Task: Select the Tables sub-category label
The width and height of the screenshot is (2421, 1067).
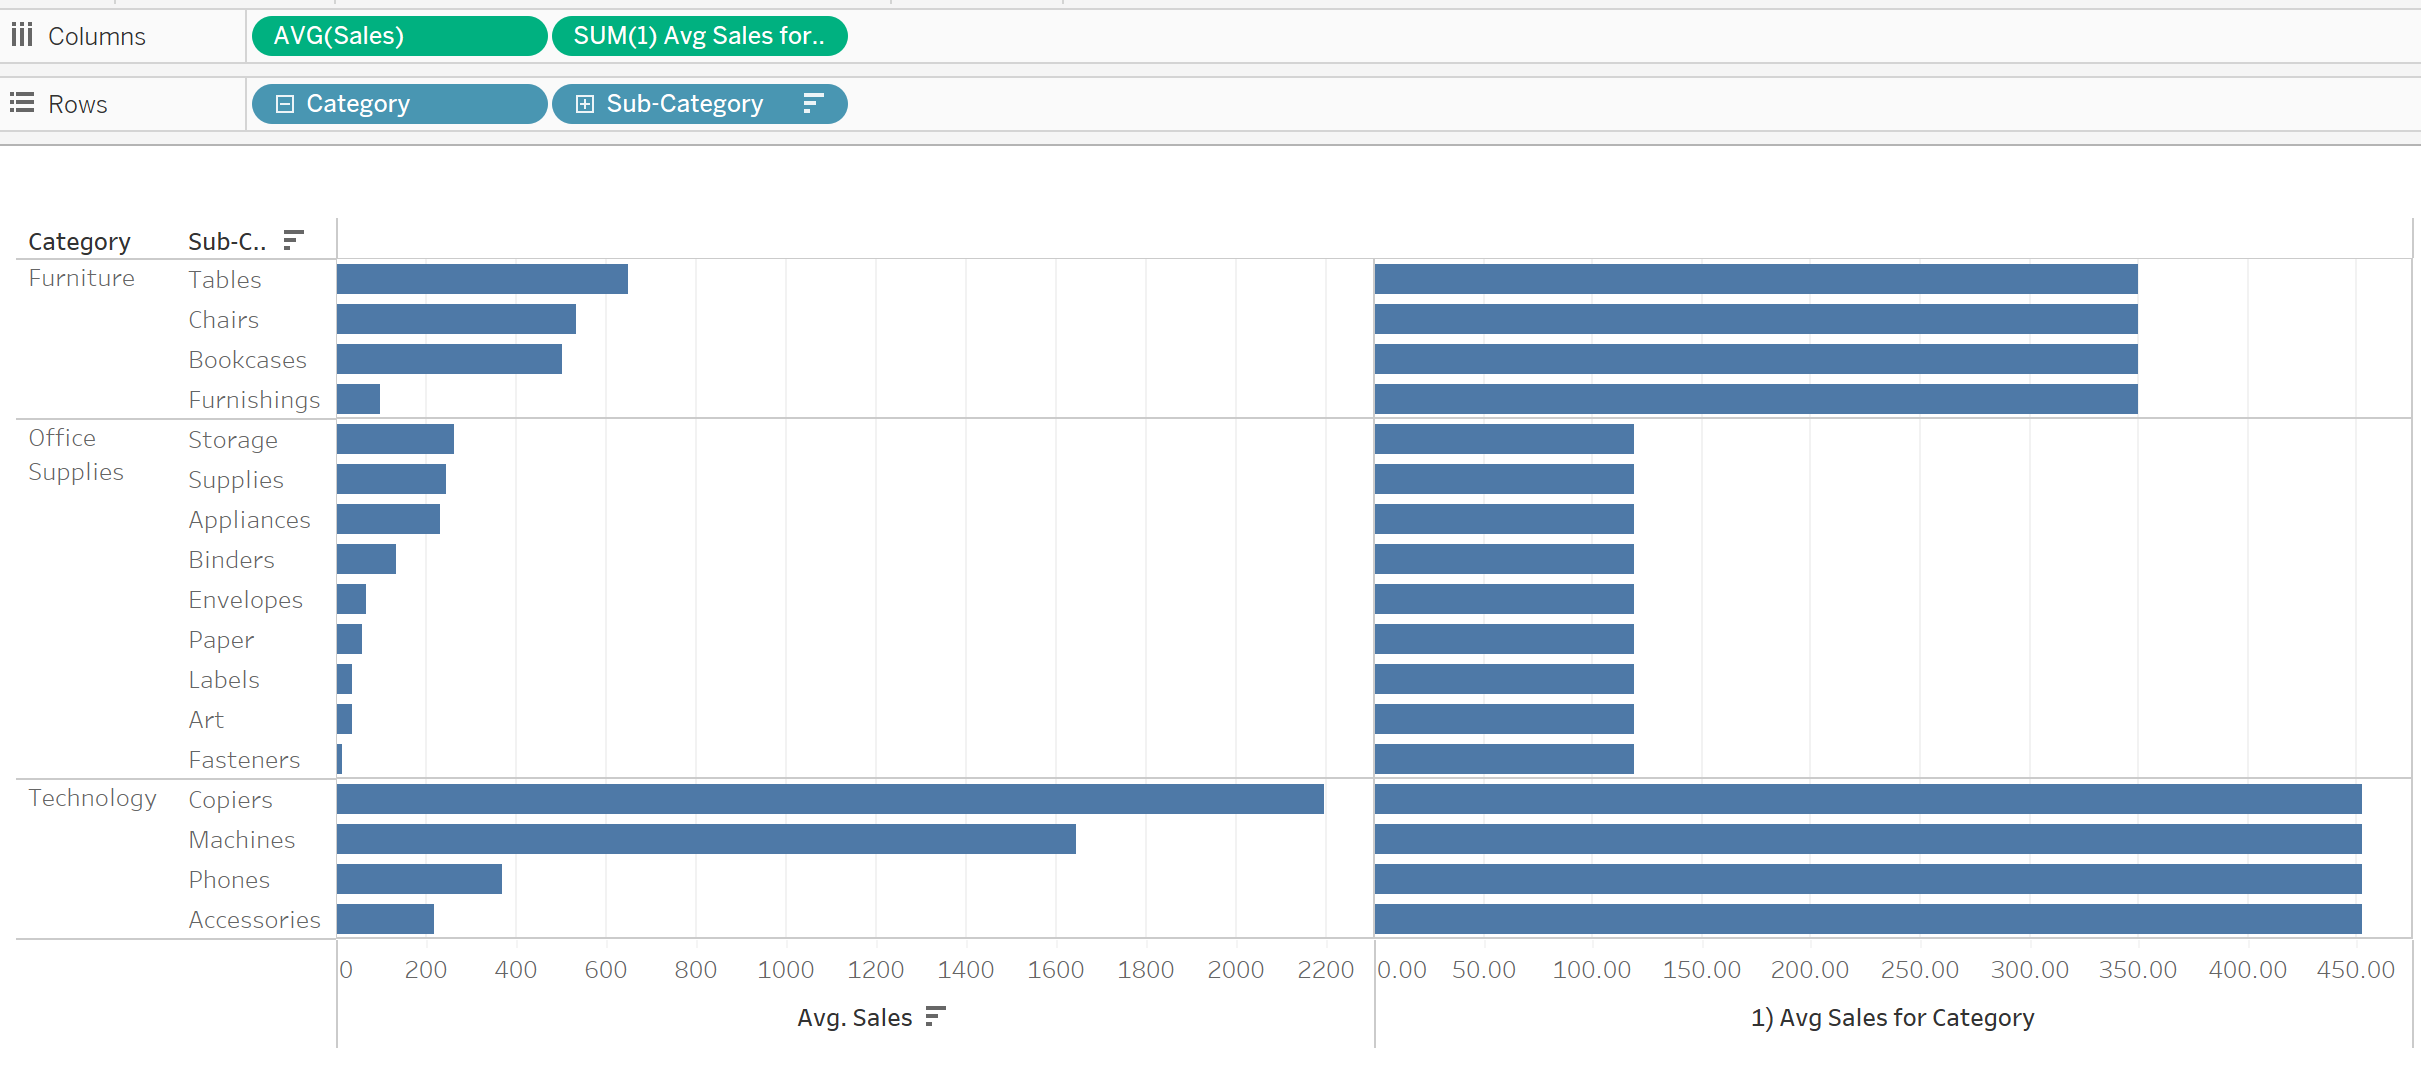Action: click(x=224, y=280)
